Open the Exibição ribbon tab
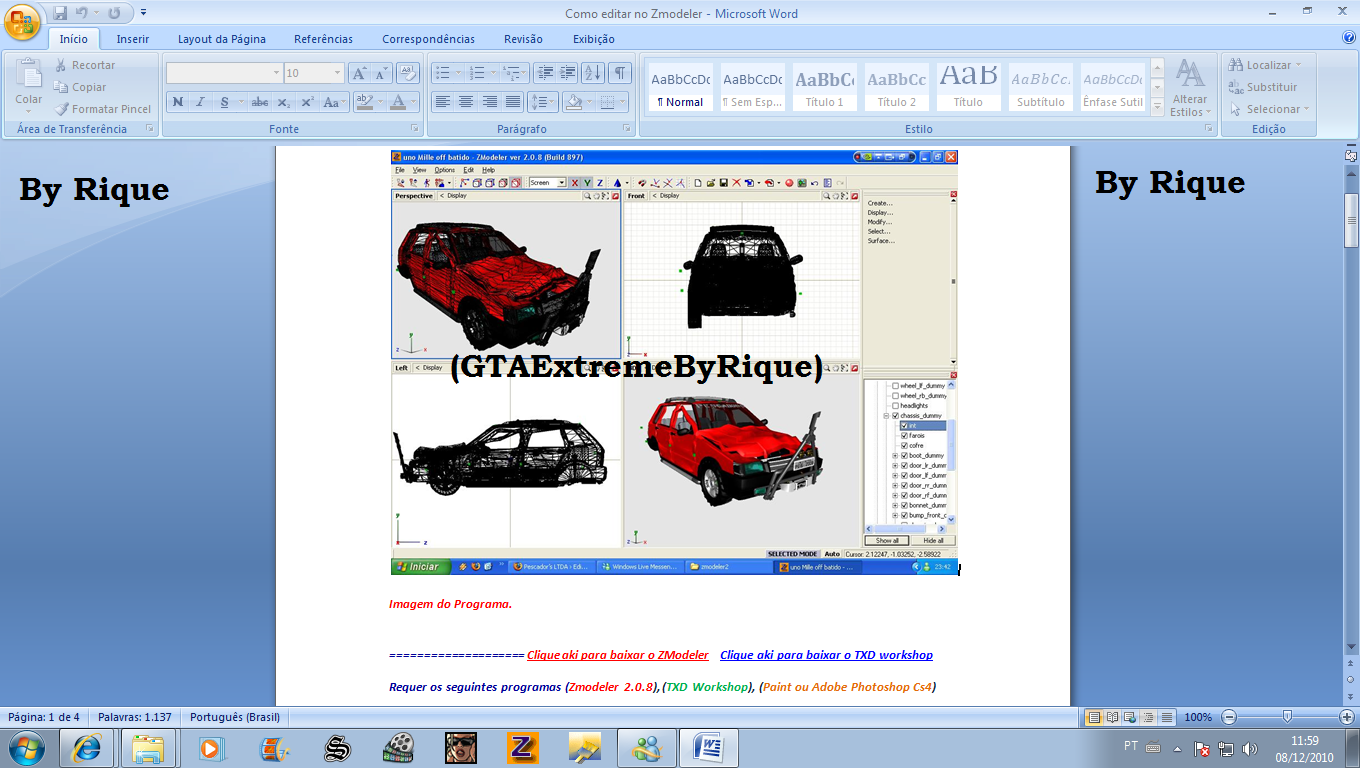Viewport: 1360px width, 768px height. [x=593, y=37]
